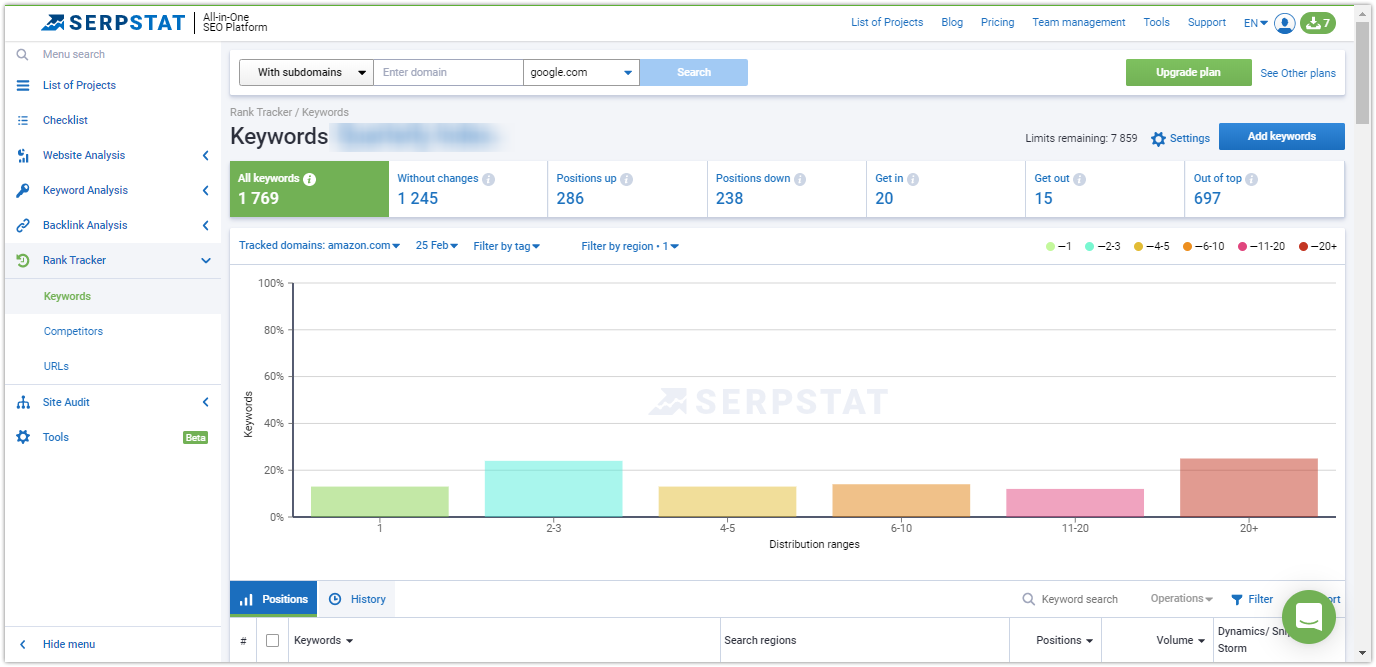Open the downloads badge showing 7
The height and width of the screenshot is (667, 1376).
tap(1317, 23)
